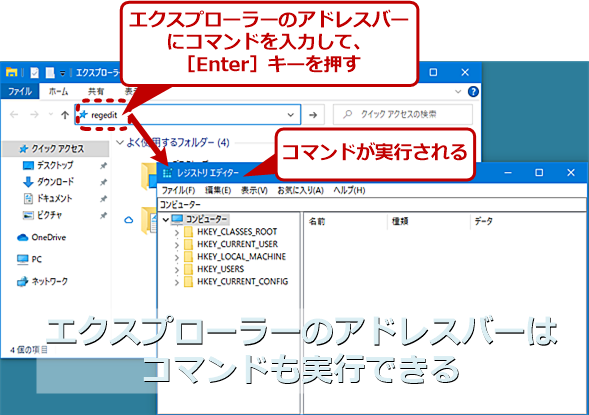Click the pin icon beside ダウンロード
The width and height of the screenshot is (589, 415).
pyautogui.click(x=103, y=182)
